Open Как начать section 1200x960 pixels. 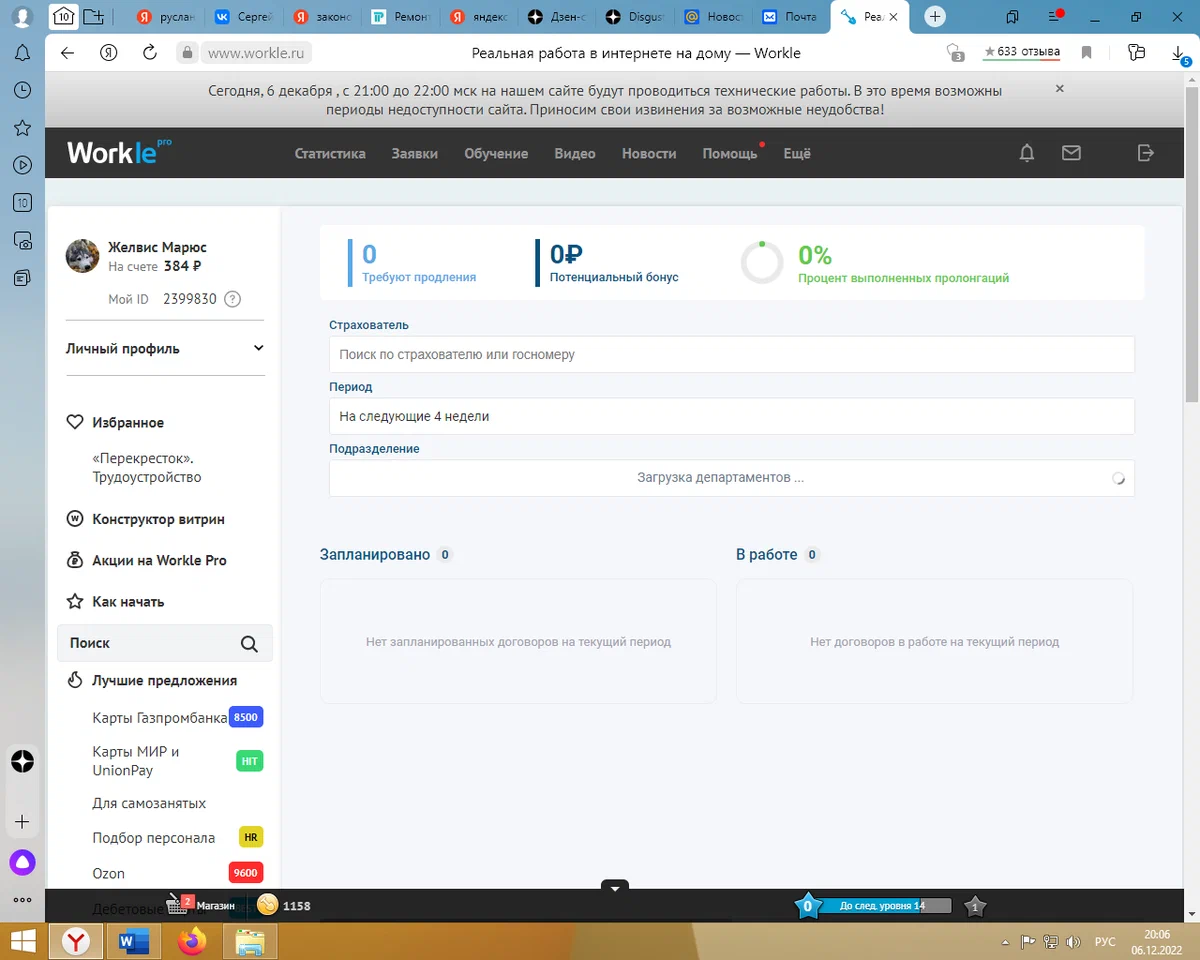(x=128, y=602)
